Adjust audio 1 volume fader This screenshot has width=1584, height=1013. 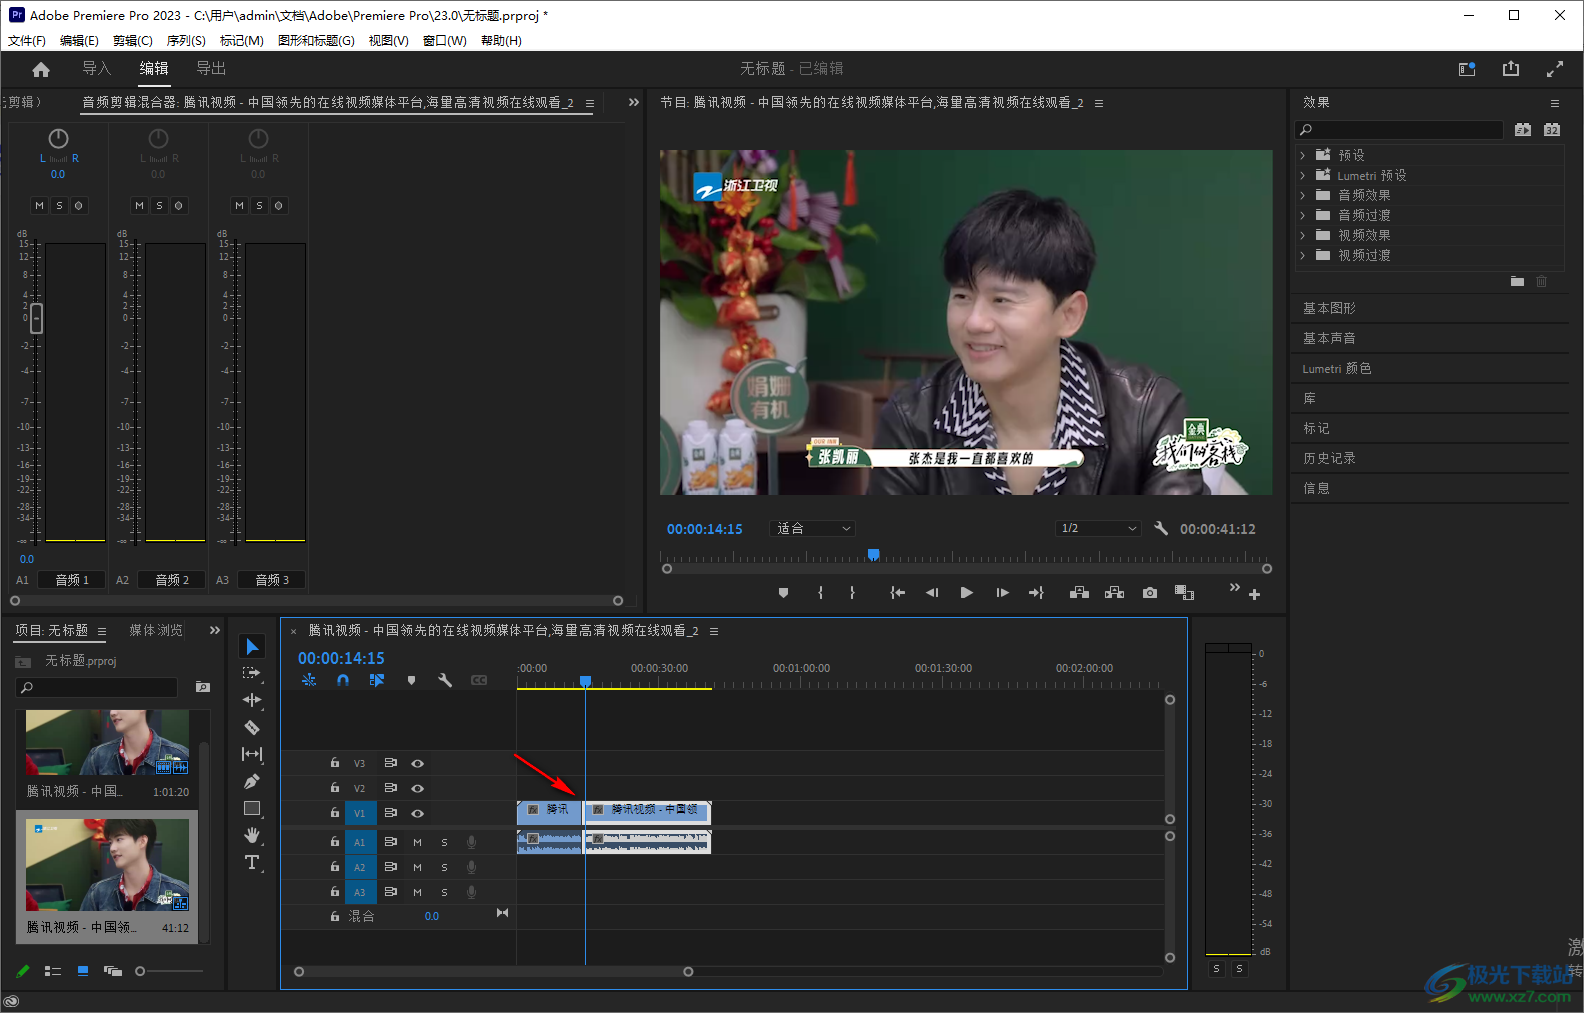coord(37,318)
